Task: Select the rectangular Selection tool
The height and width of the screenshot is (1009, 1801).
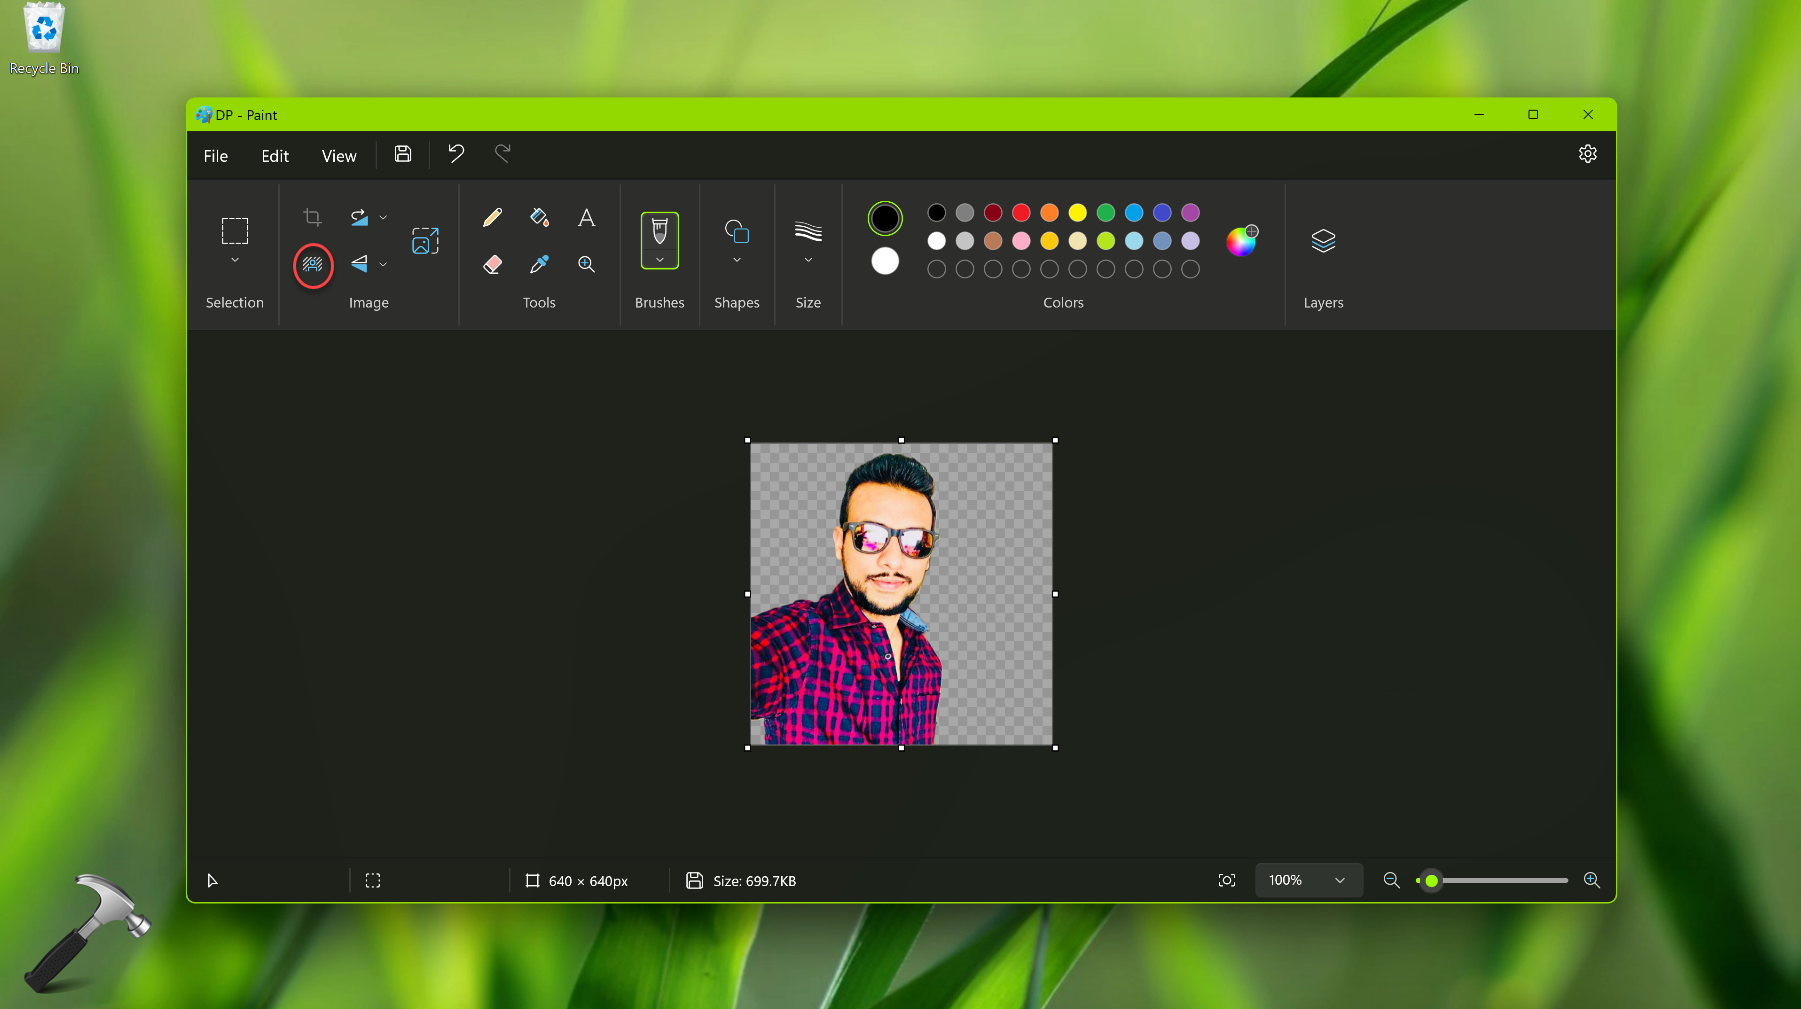Action: point(234,232)
